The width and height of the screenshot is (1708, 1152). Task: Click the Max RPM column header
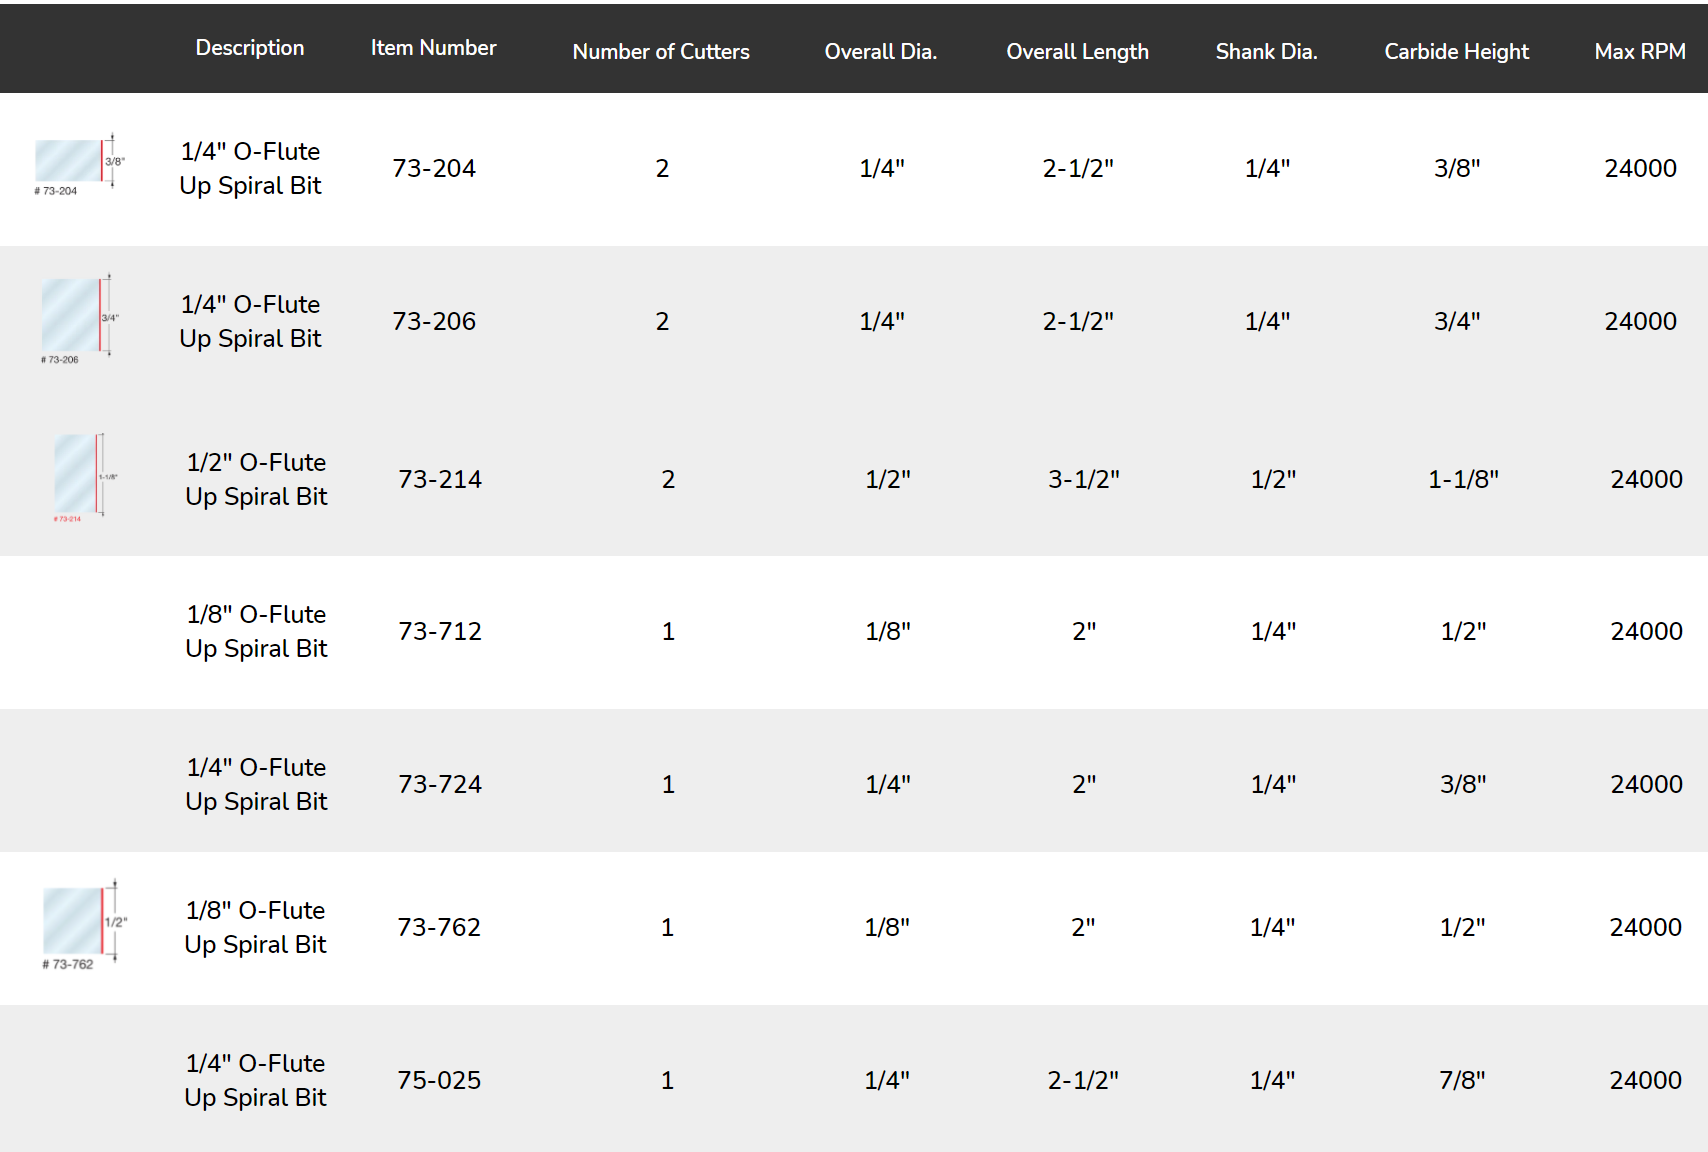click(1639, 52)
